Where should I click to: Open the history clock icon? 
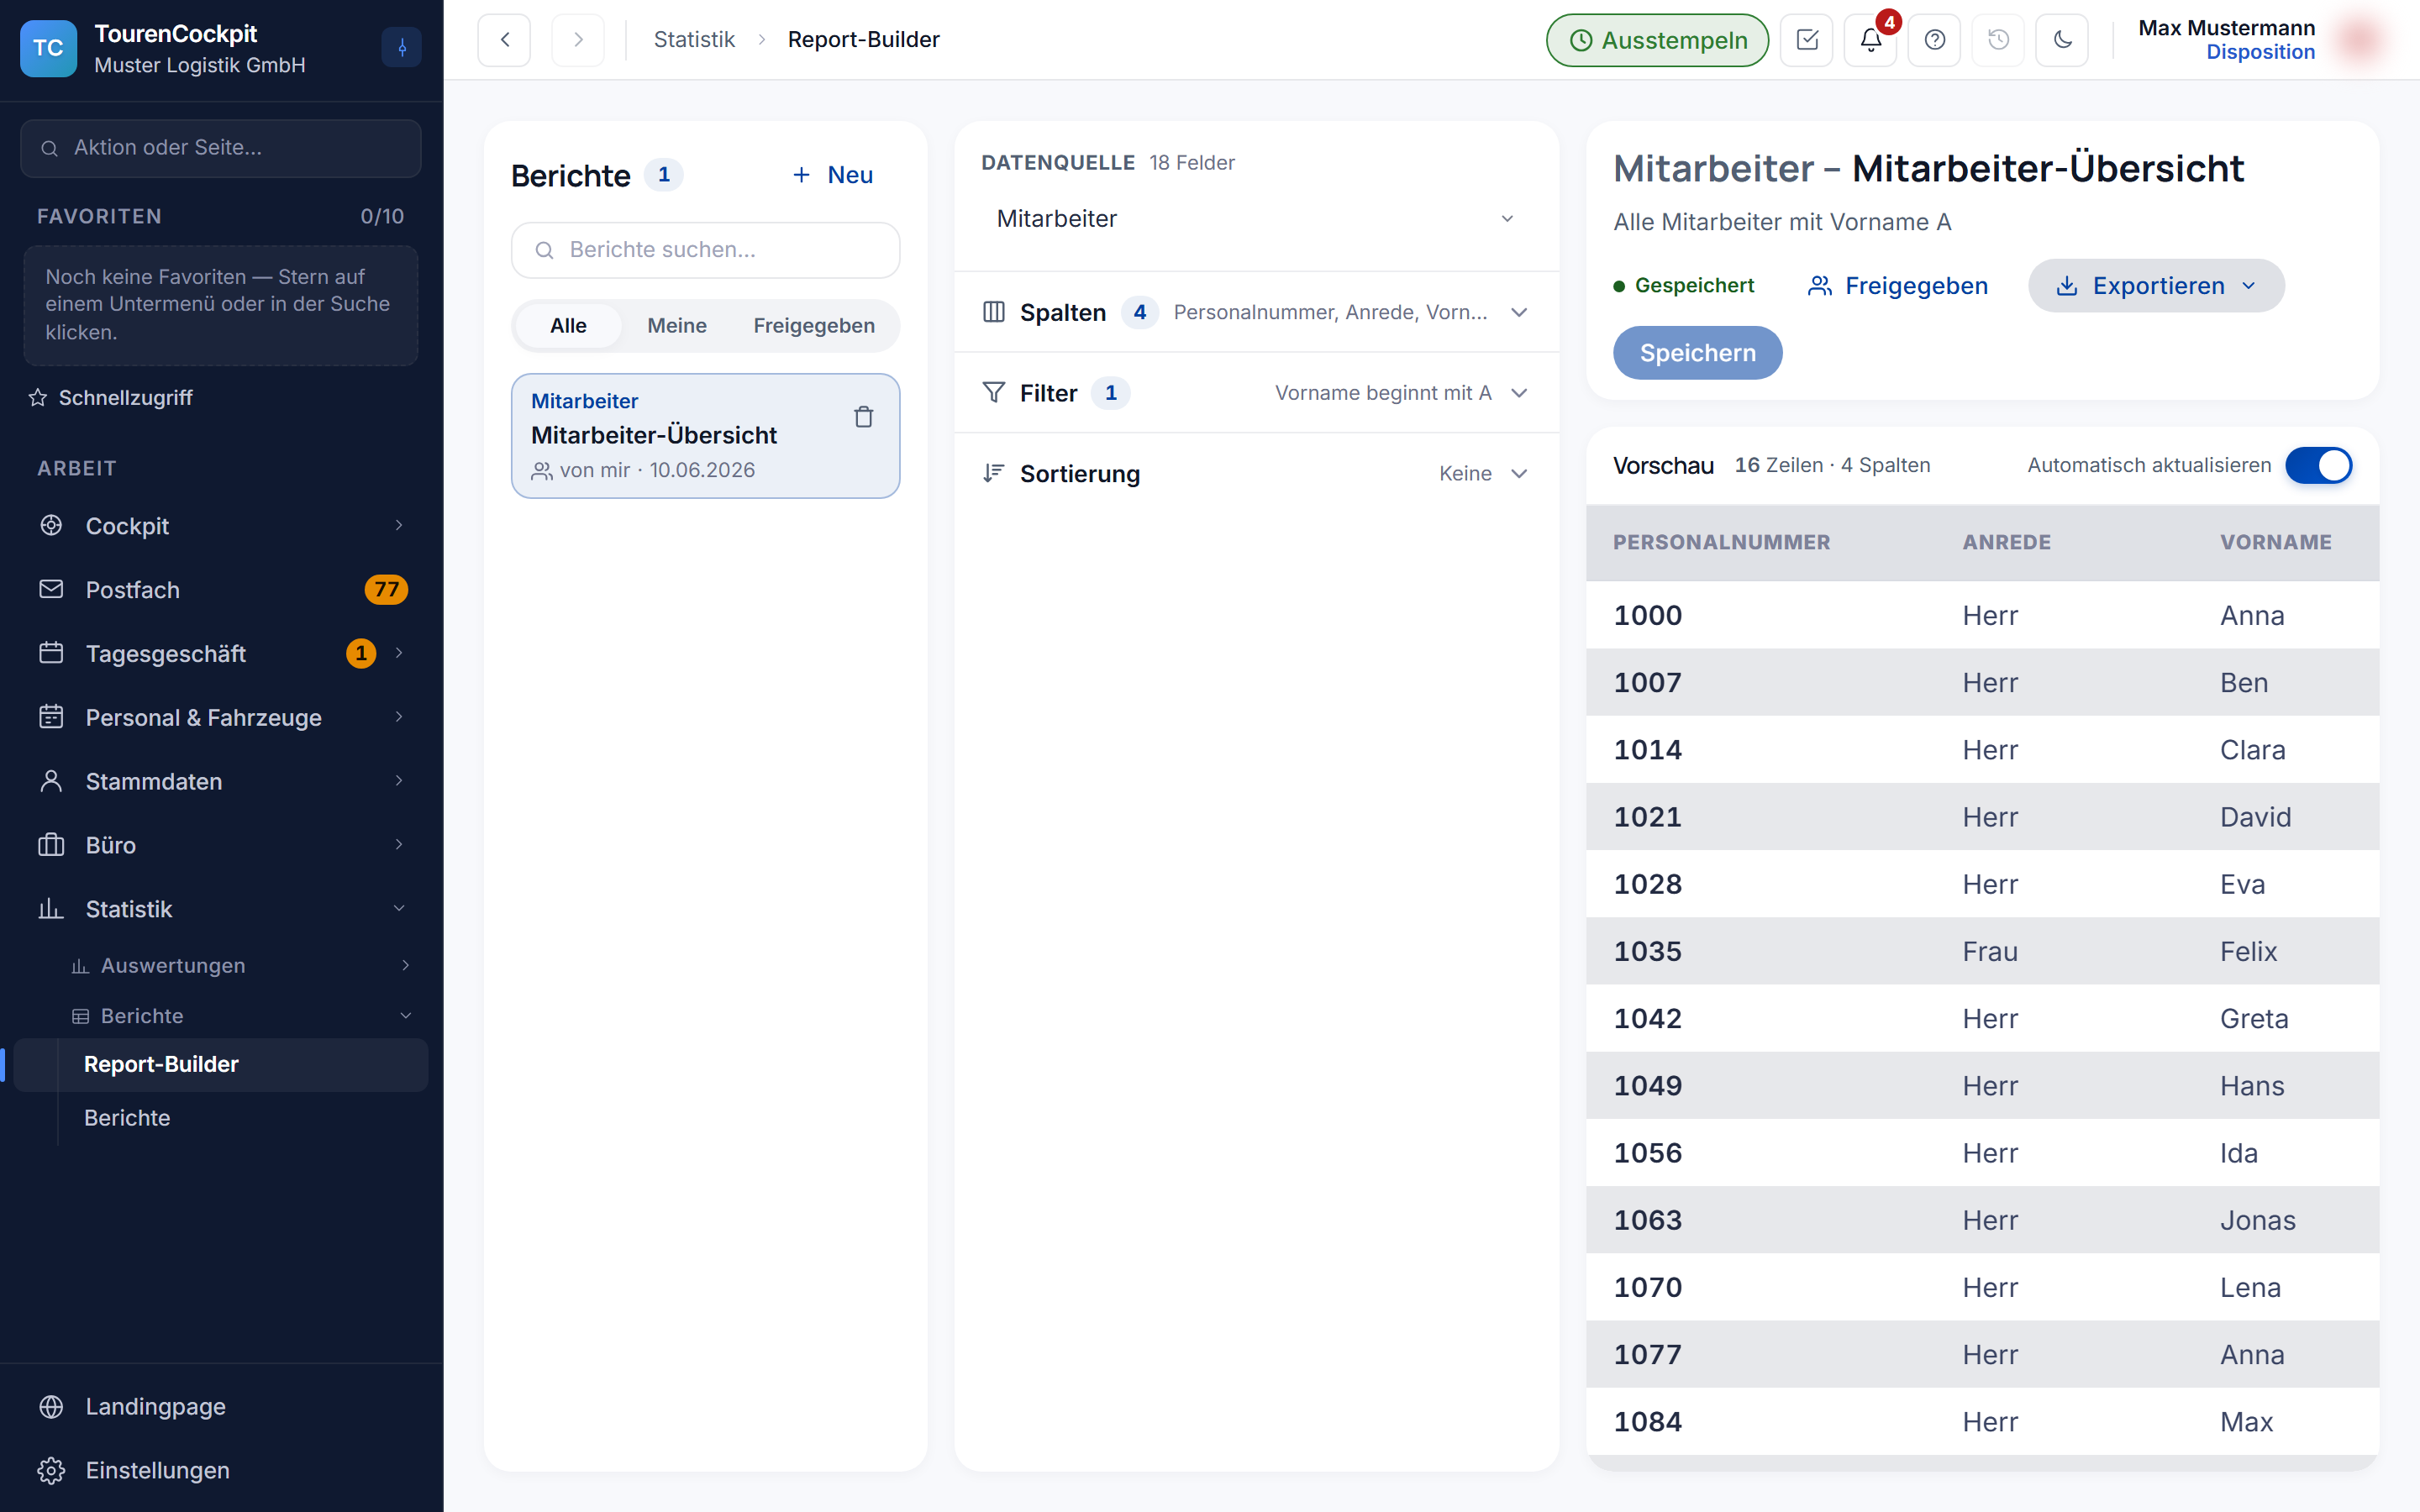click(1998, 40)
